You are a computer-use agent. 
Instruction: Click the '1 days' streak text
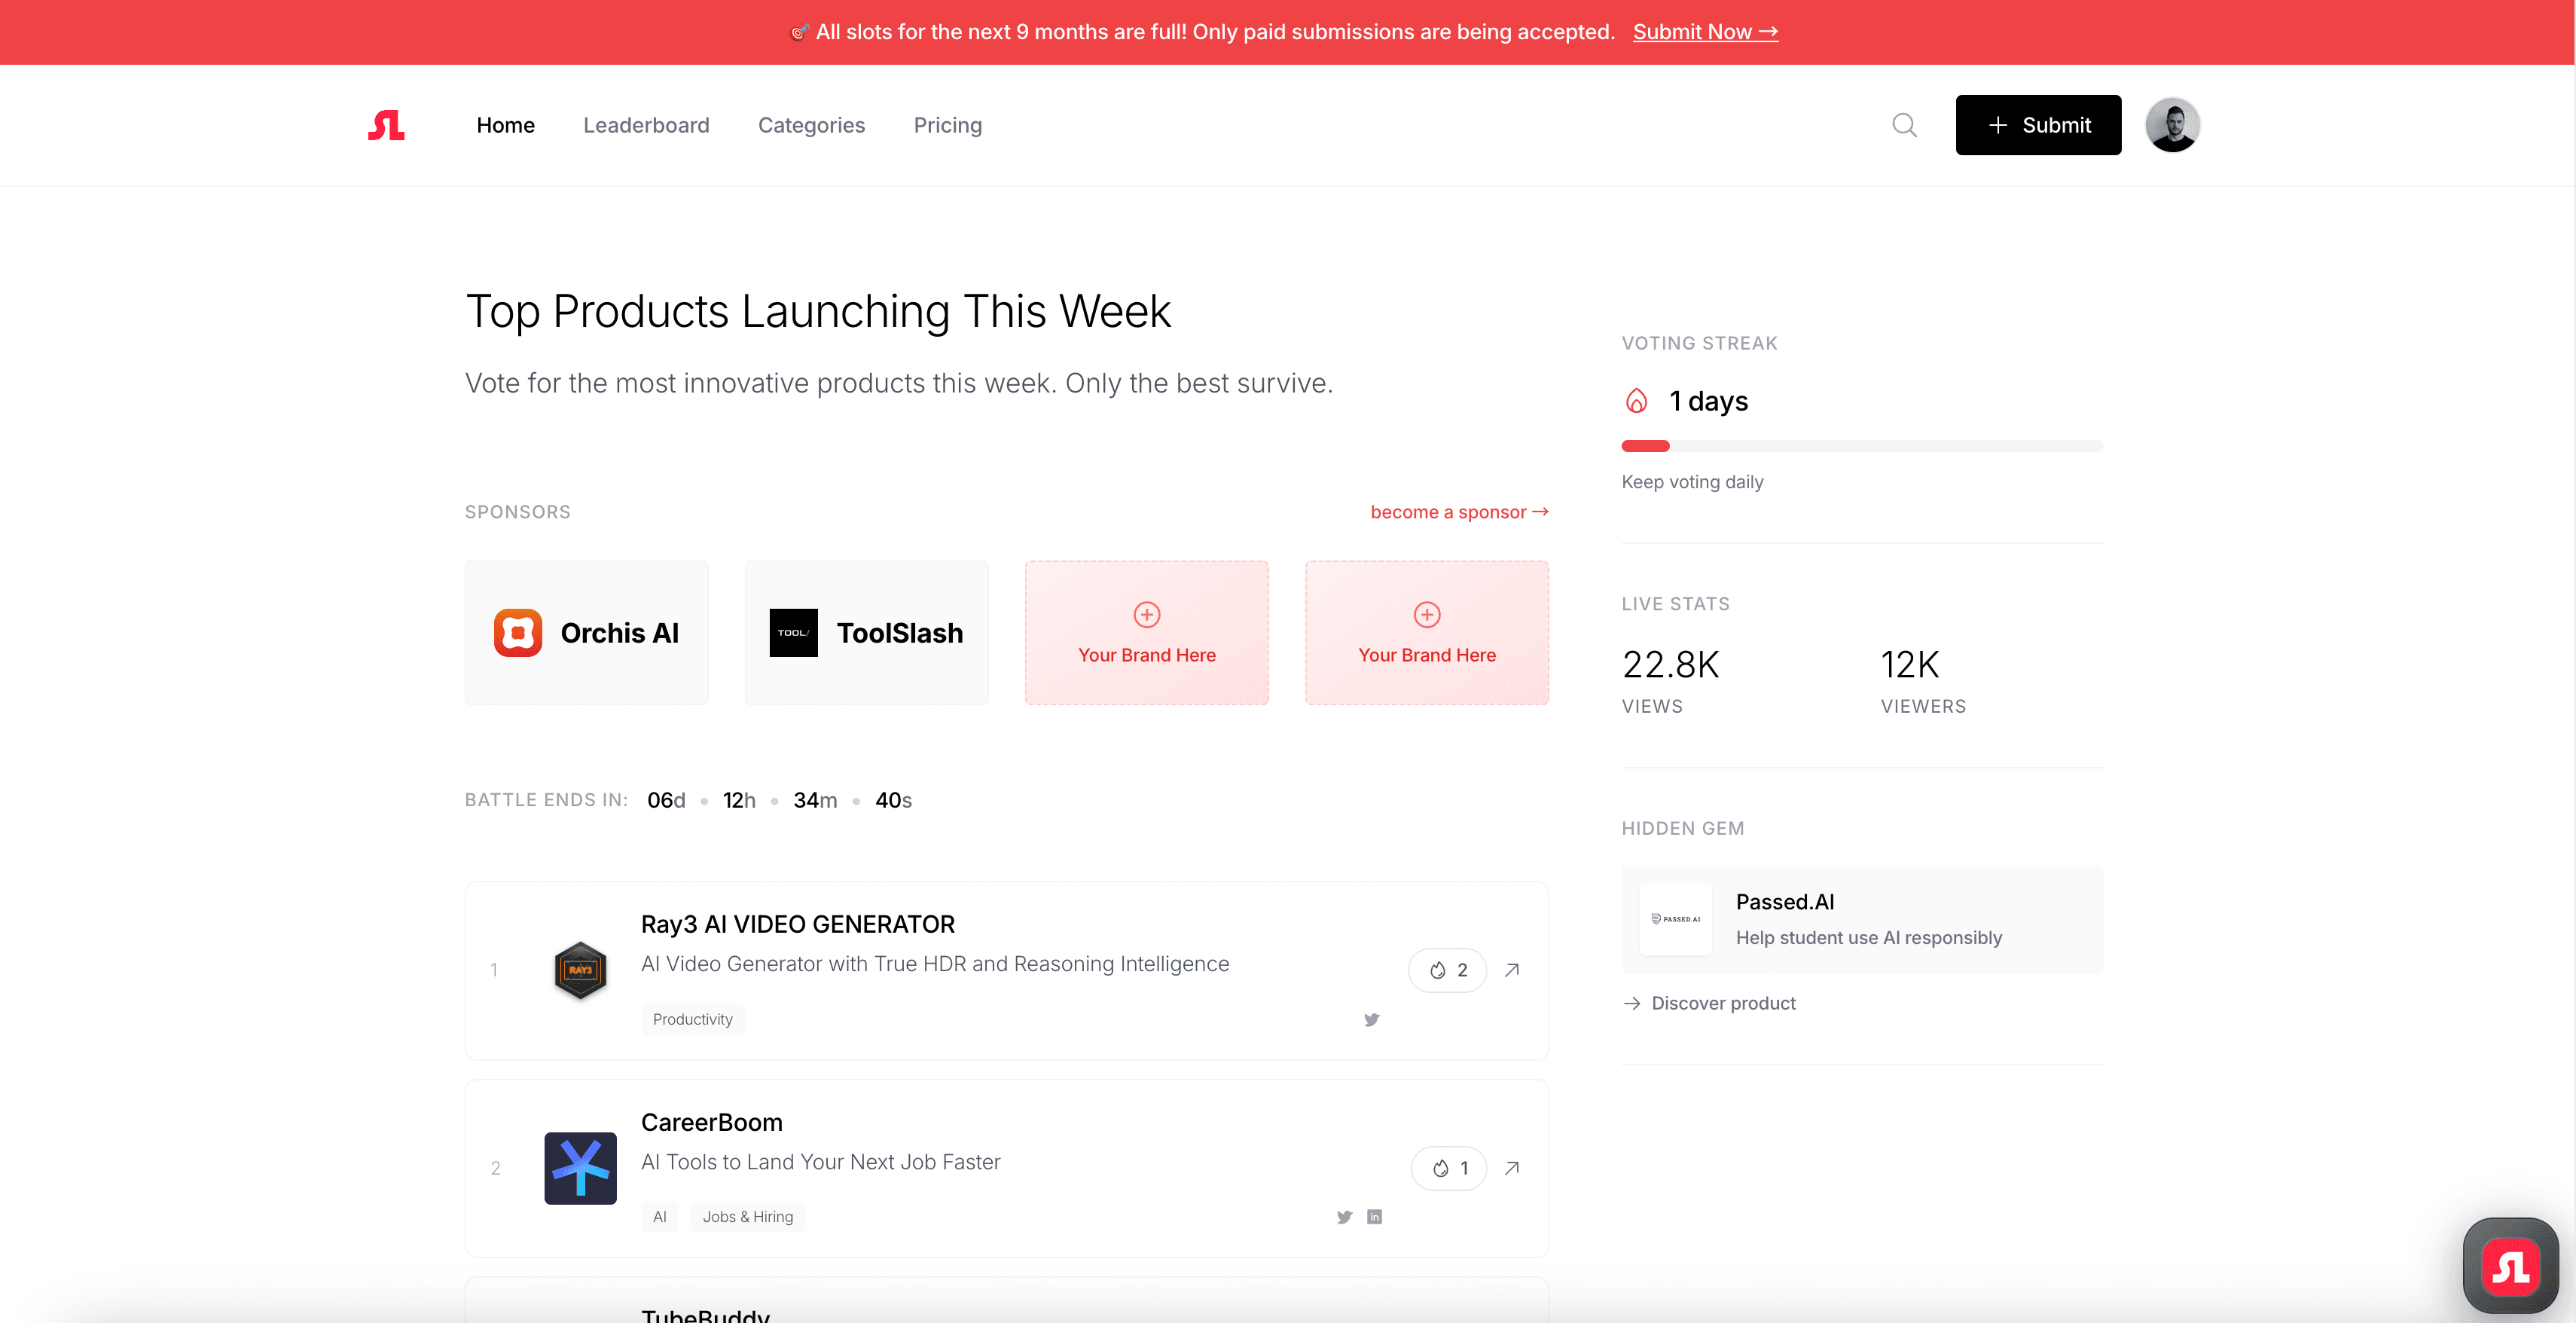[x=1708, y=401]
